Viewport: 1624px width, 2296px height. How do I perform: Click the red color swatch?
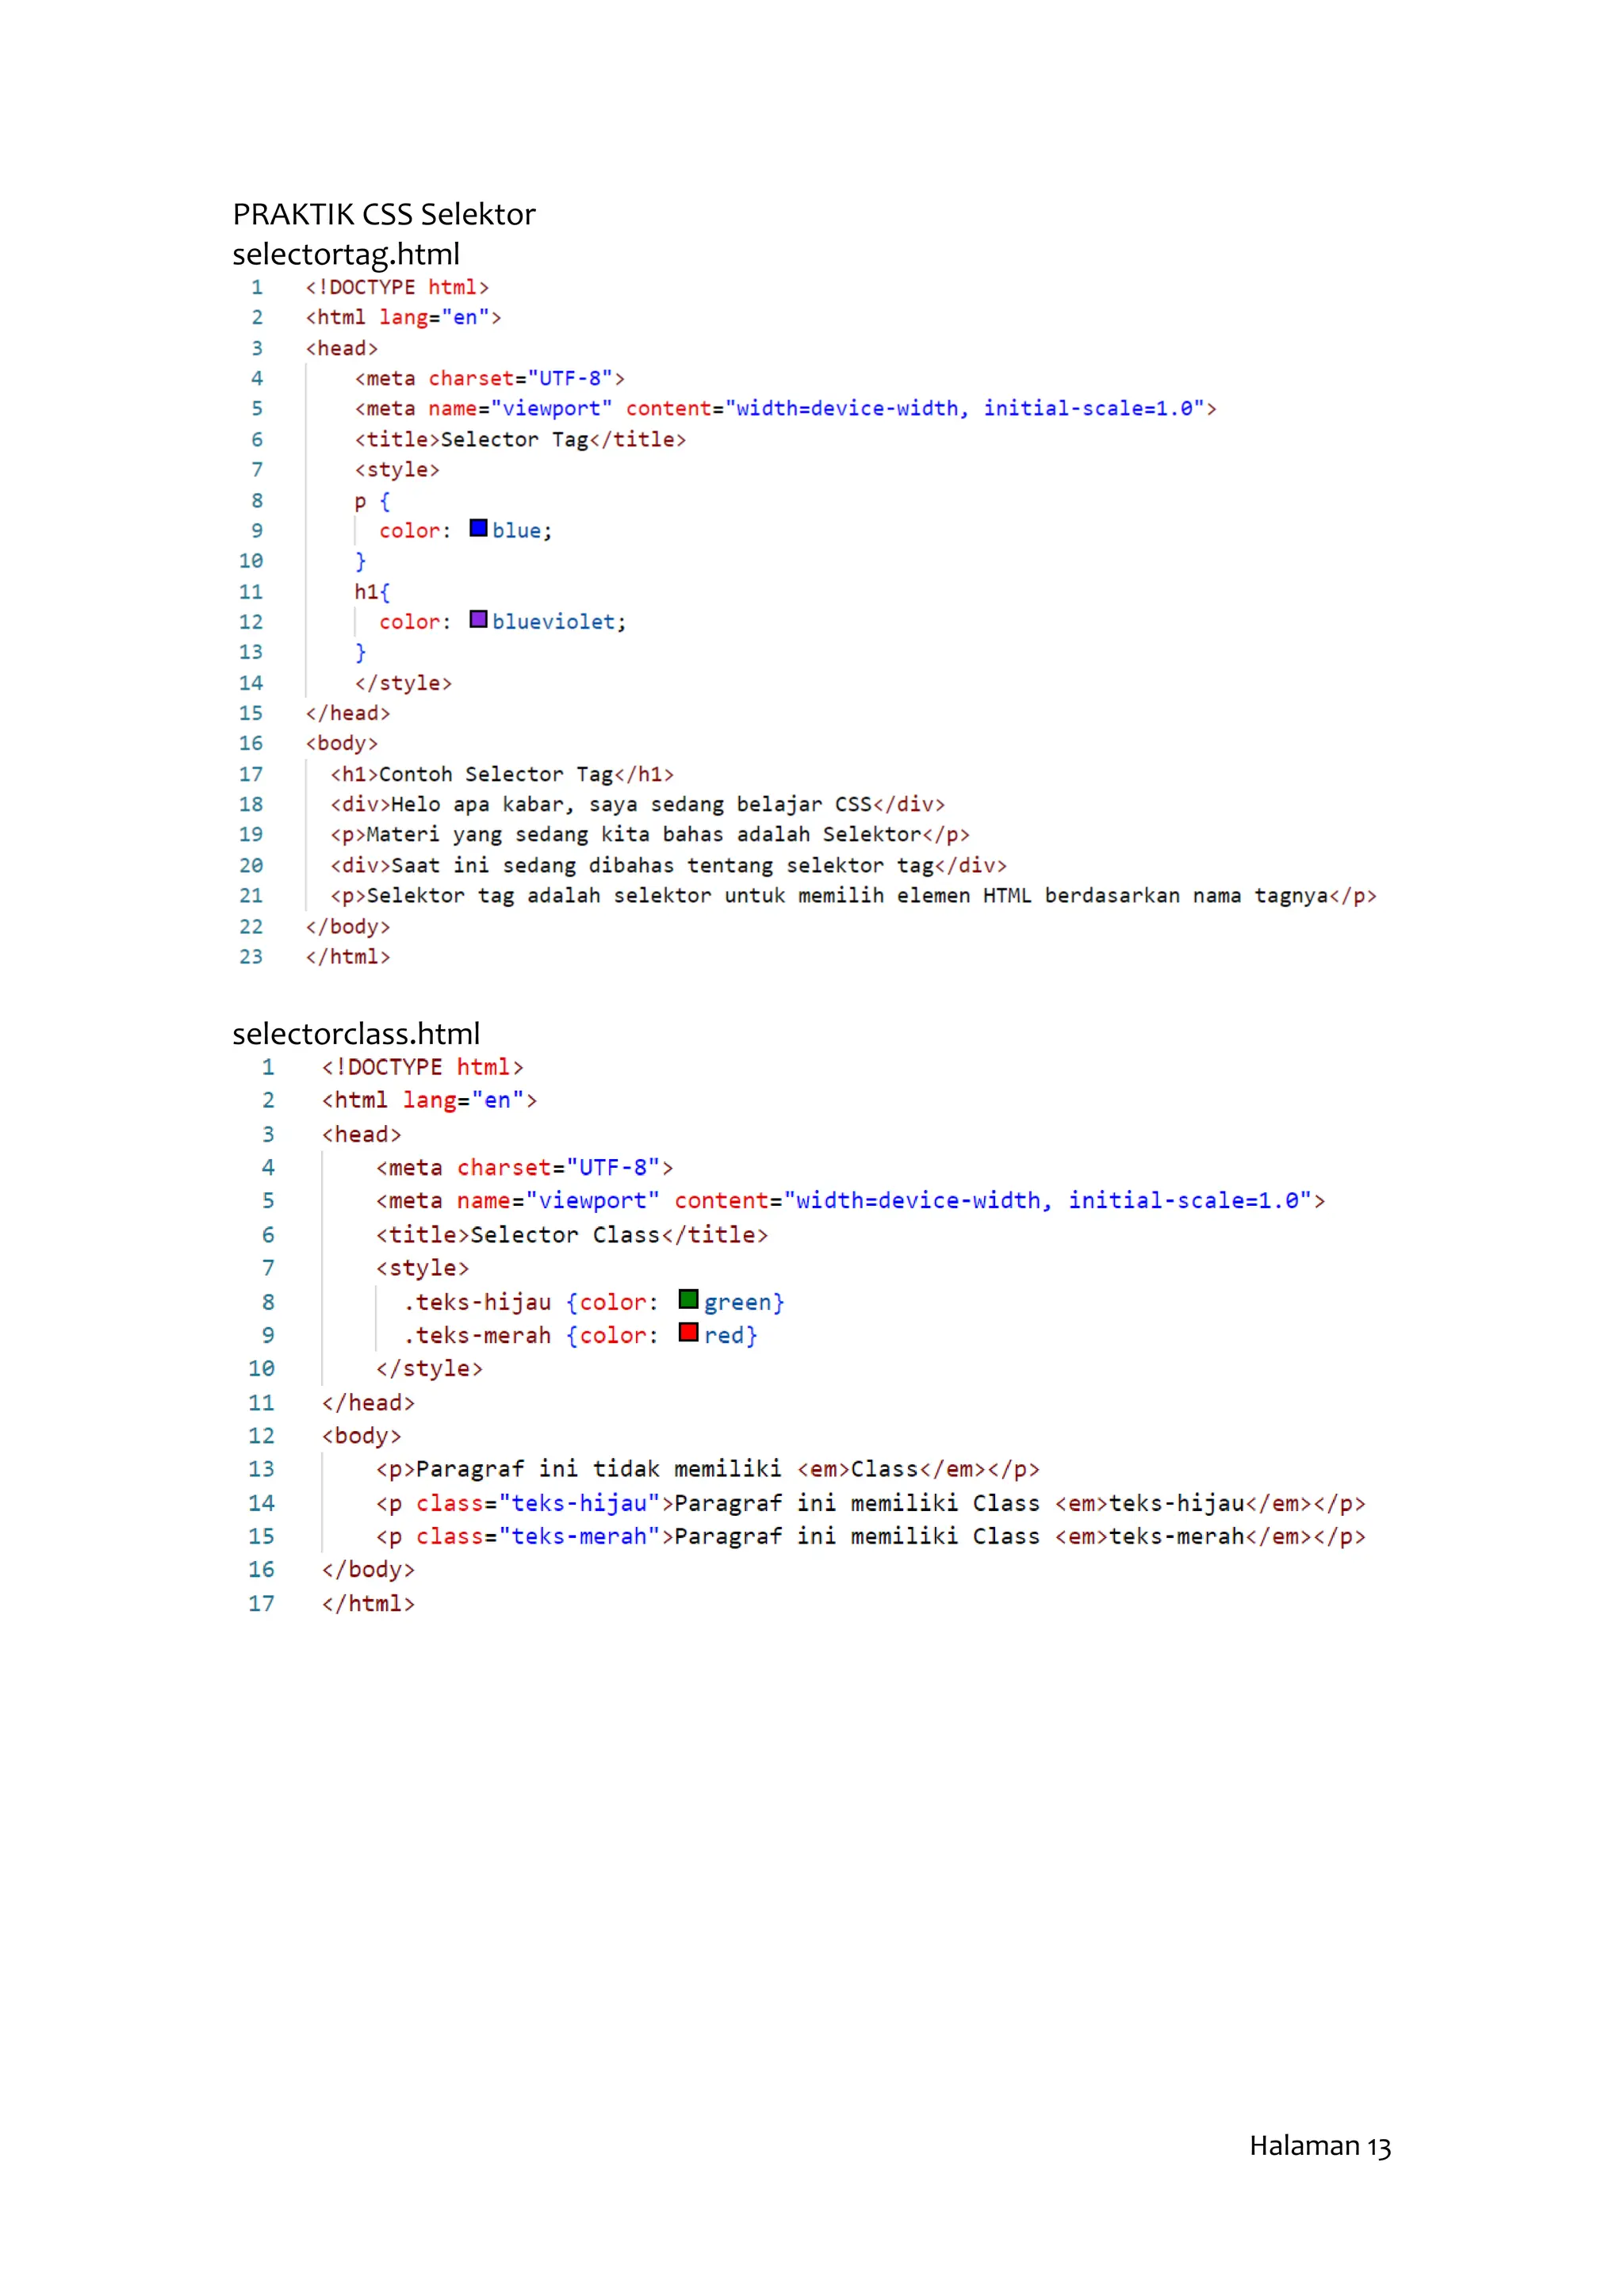click(x=688, y=1332)
